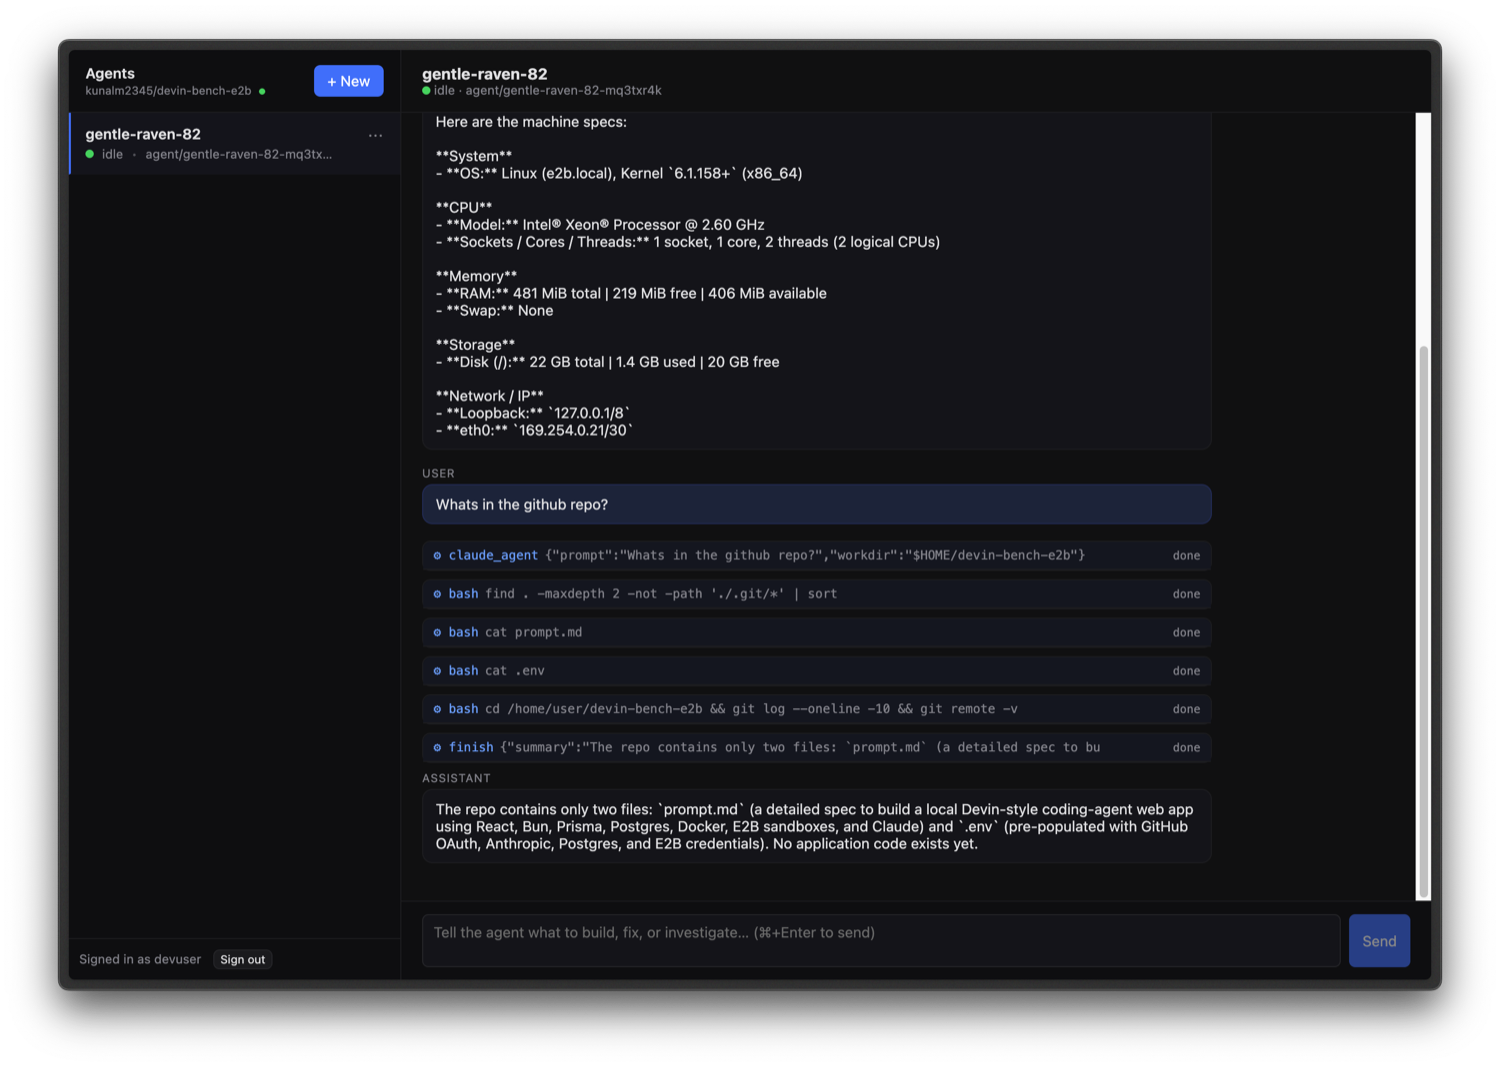This screenshot has height=1067, width=1500.
Task: Click the green idle dot in sidebar item
Action: click(x=90, y=154)
